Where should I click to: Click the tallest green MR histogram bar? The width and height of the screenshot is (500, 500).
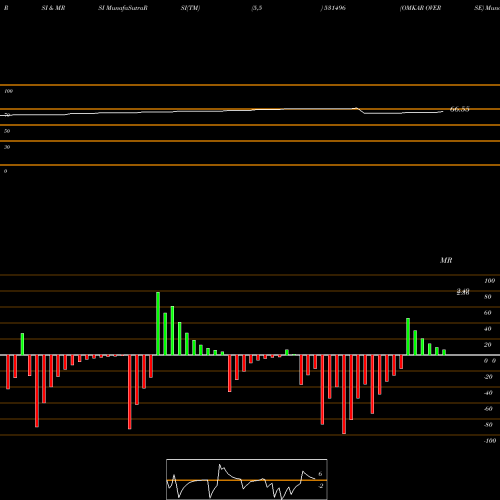[158, 323]
